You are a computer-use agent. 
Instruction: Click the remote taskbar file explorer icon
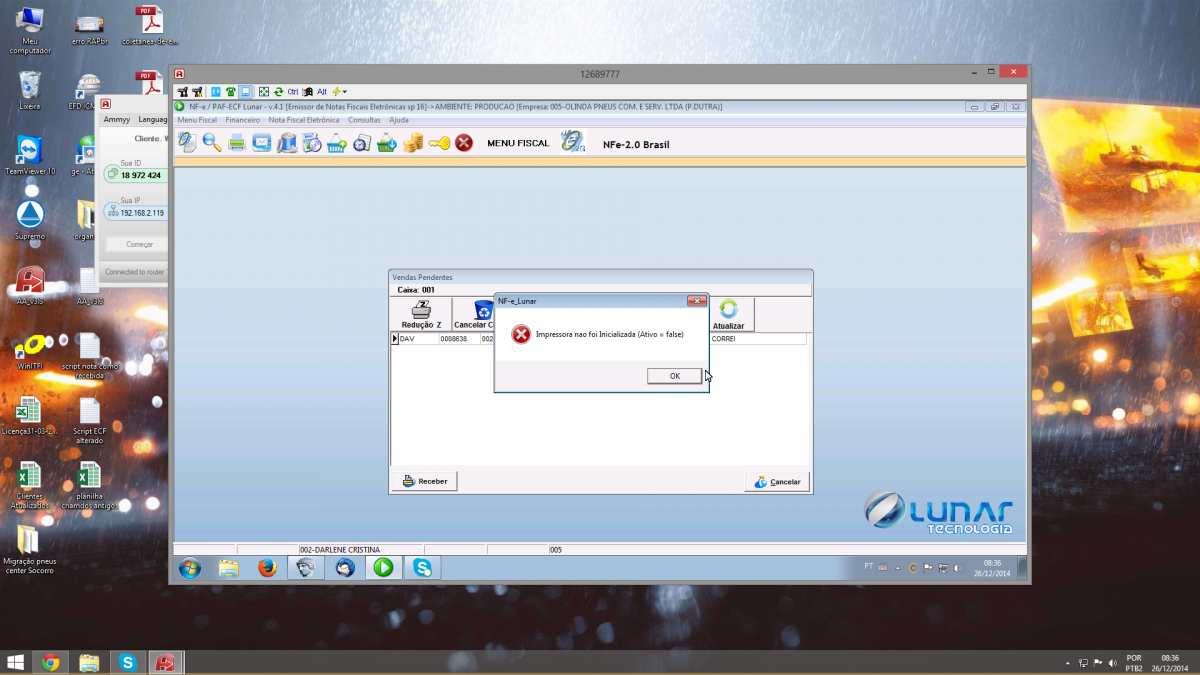tap(229, 568)
